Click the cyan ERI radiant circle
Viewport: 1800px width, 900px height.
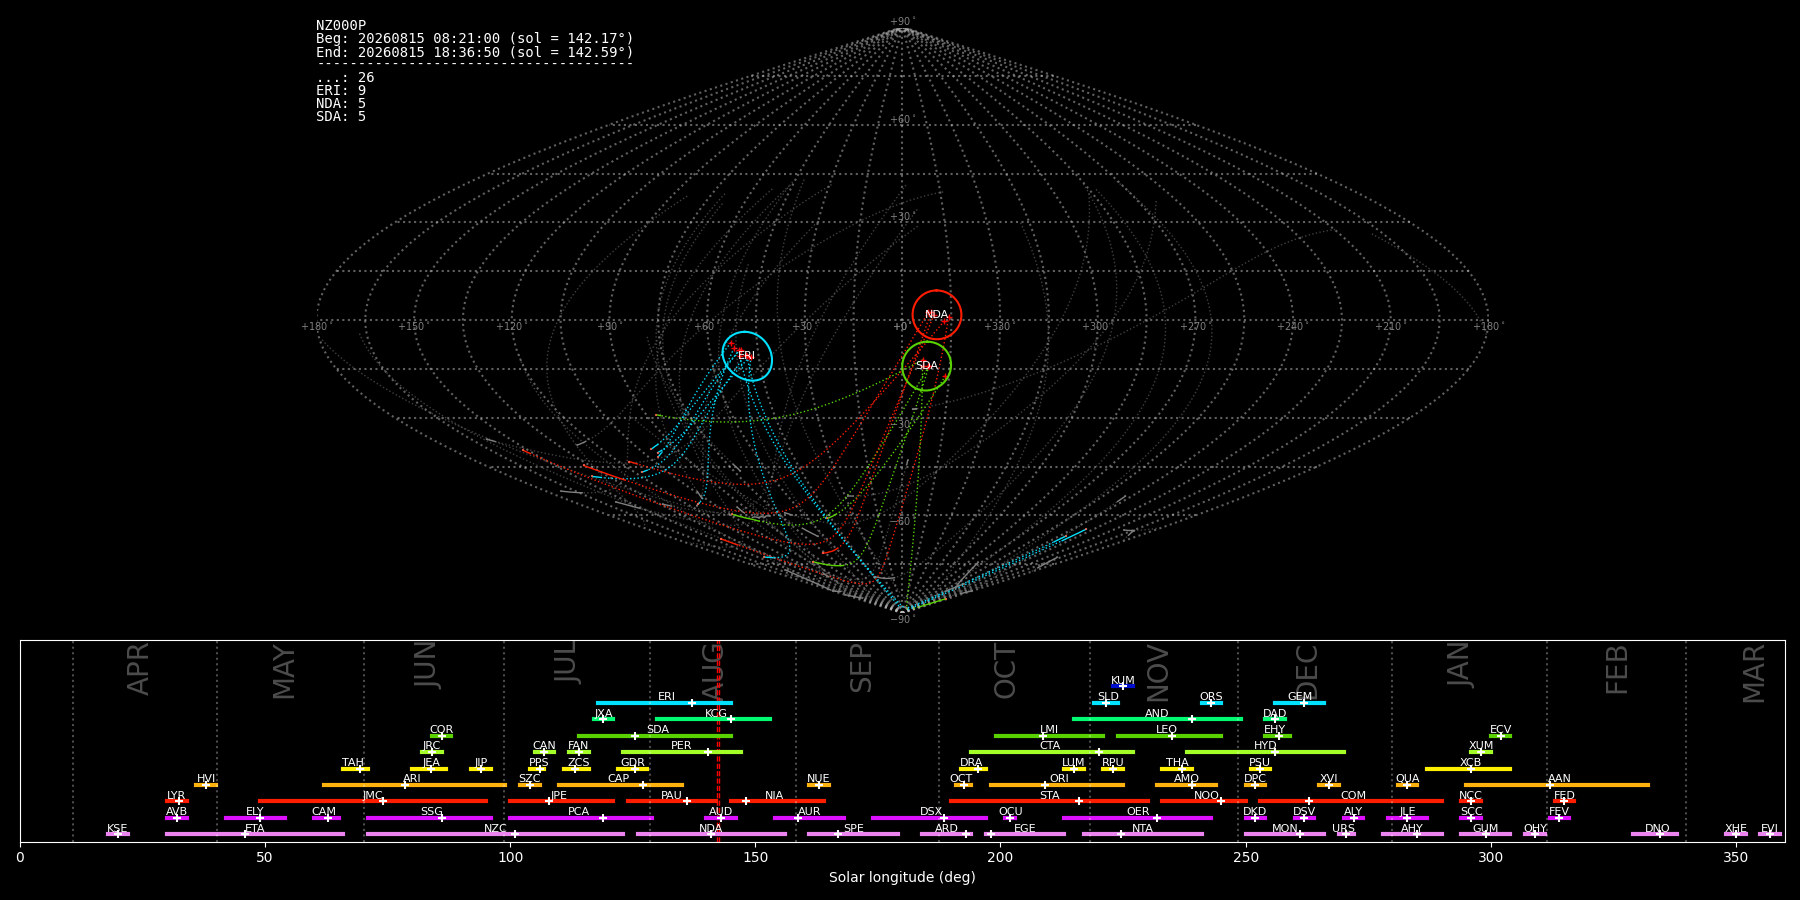[x=747, y=356]
